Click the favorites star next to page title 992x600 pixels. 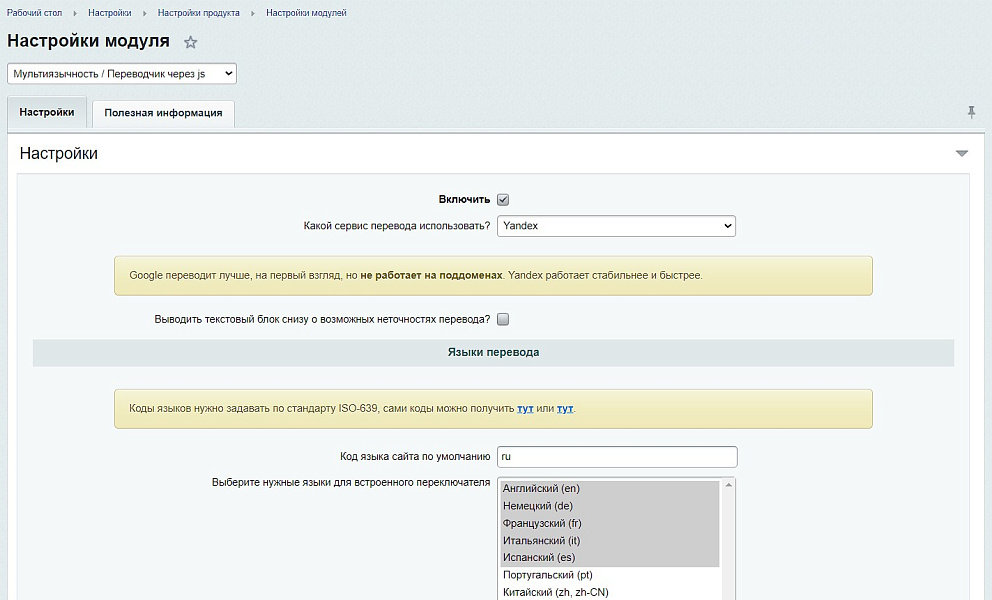[191, 42]
